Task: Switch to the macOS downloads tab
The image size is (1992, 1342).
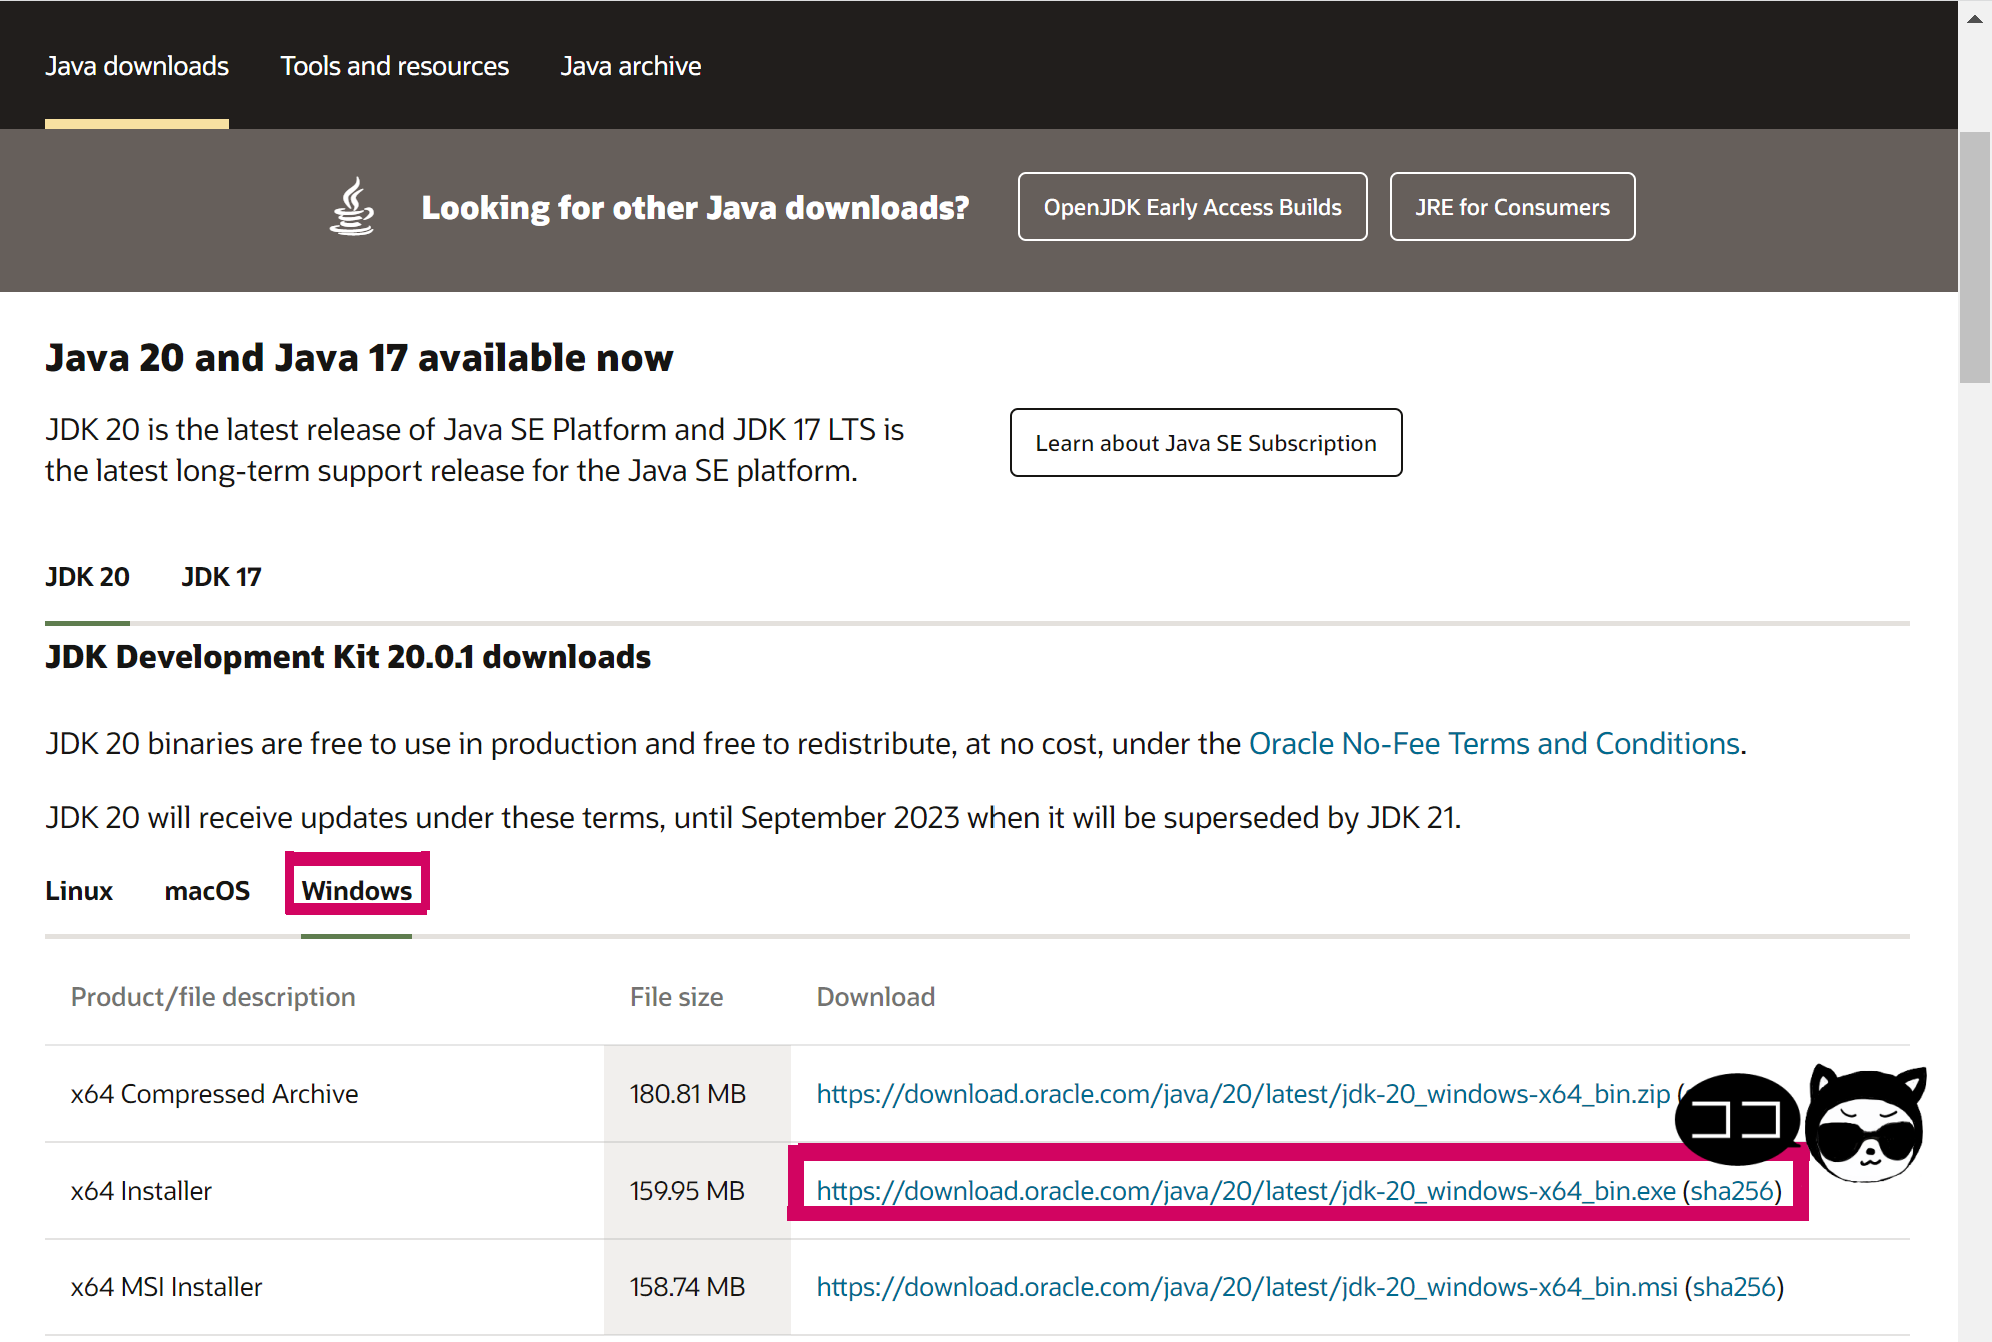Action: tap(207, 890)
